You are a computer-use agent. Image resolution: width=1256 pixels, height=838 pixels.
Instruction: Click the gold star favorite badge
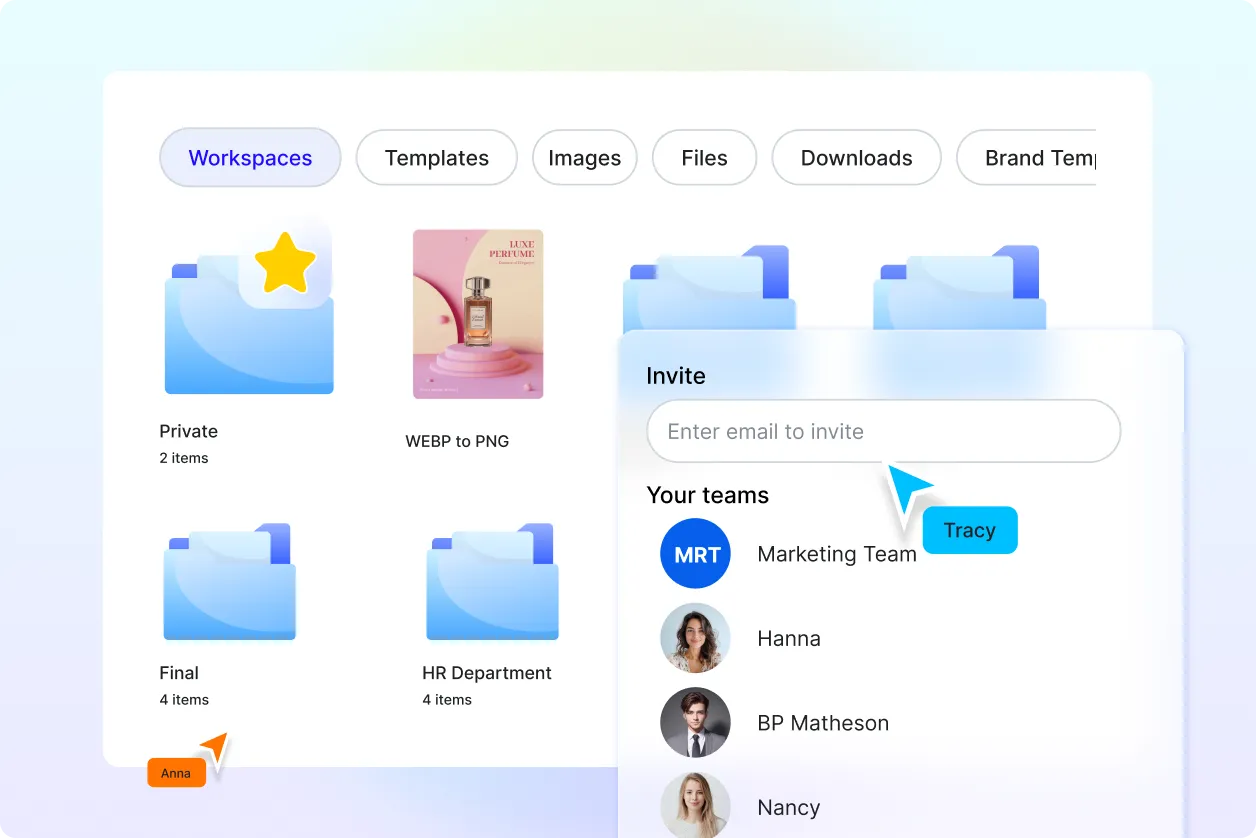click(285, 264)
